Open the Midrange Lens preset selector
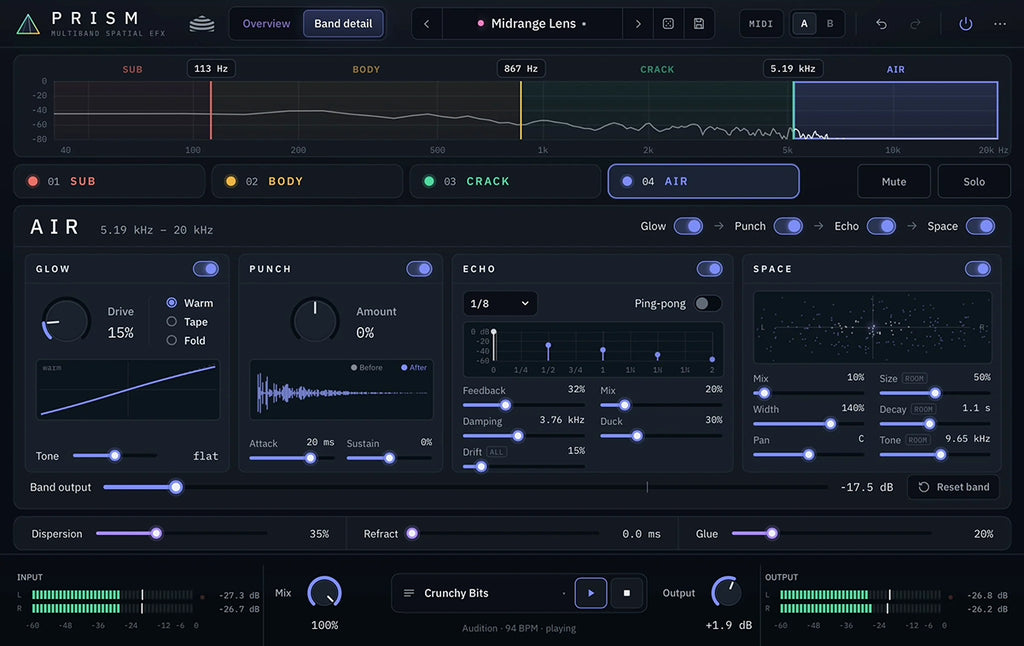The image size is (1024, 646). tap(532, 24)
